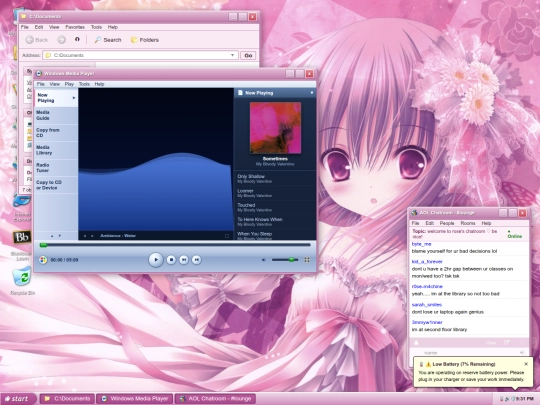Open the Blackboard Learn desktop icon
Image resolution: width=540 pixels, height=405 pixels.
(x=22, y=245)
